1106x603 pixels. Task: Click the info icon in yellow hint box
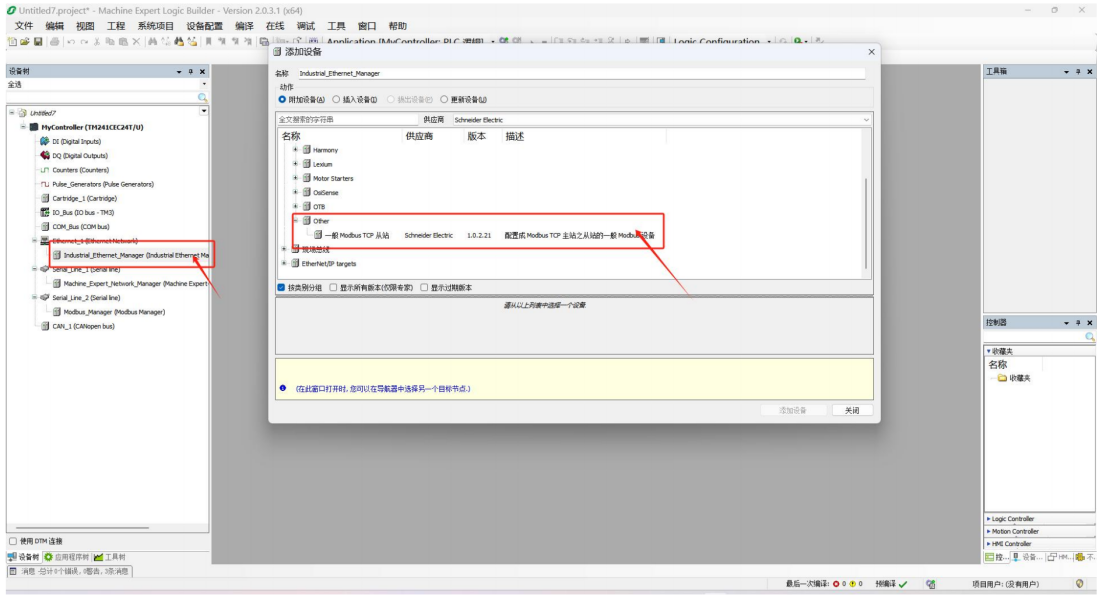tap(283, 388)
